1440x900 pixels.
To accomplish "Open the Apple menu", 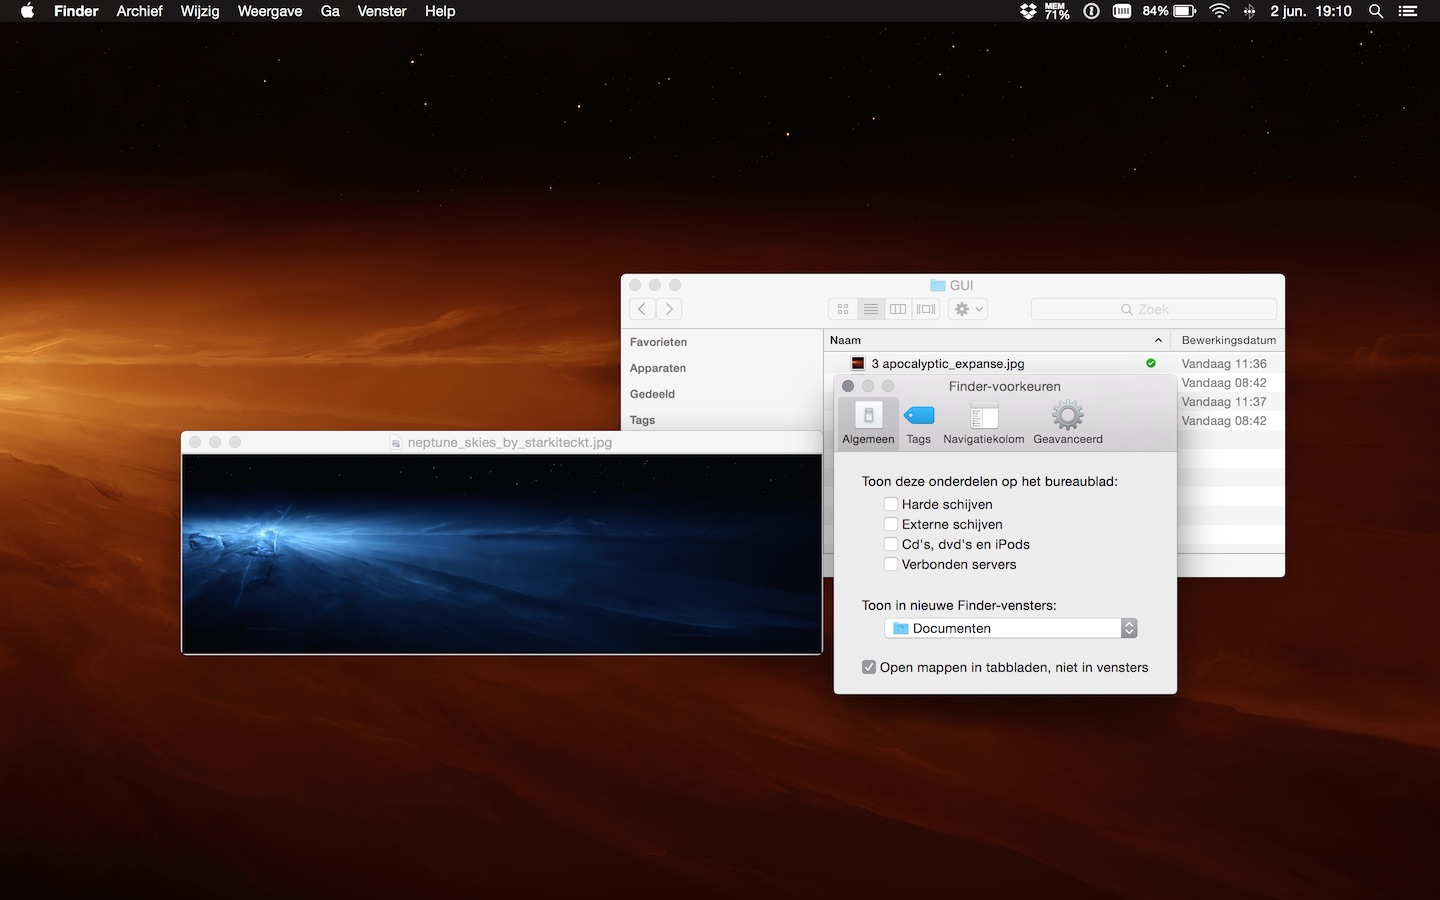I will 27,11.
